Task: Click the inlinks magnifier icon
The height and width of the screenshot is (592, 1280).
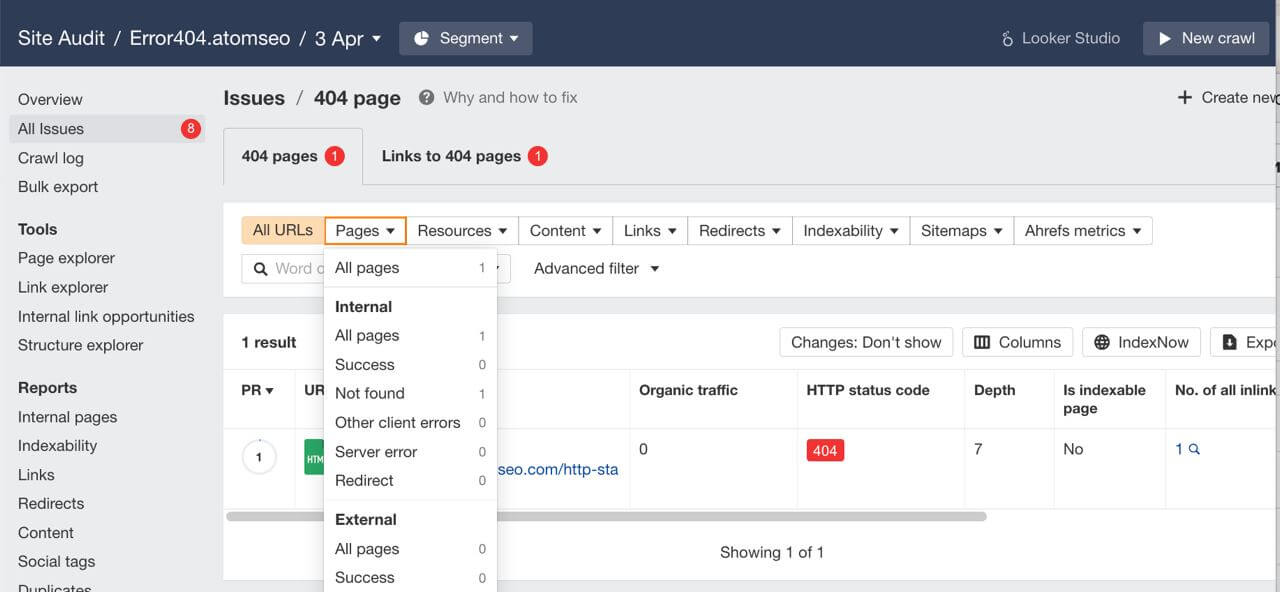Action: click(1194, 450)
